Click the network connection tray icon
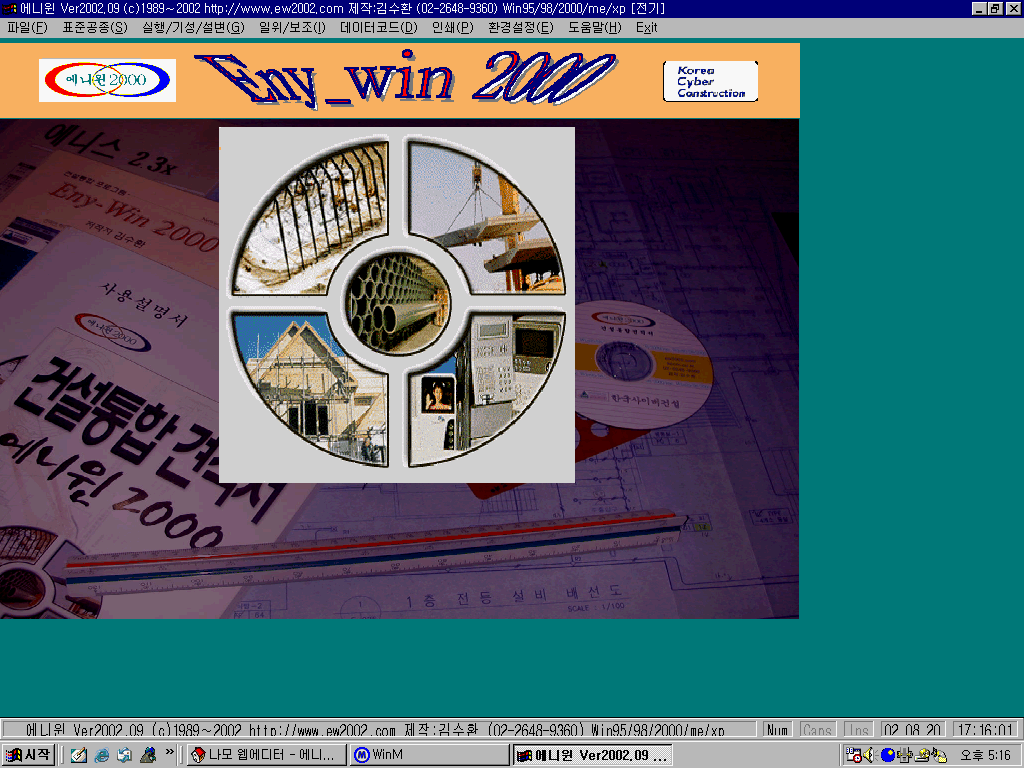Image resolution: width=1024 pixels, height=768 pixels. (x=904, y=756)
